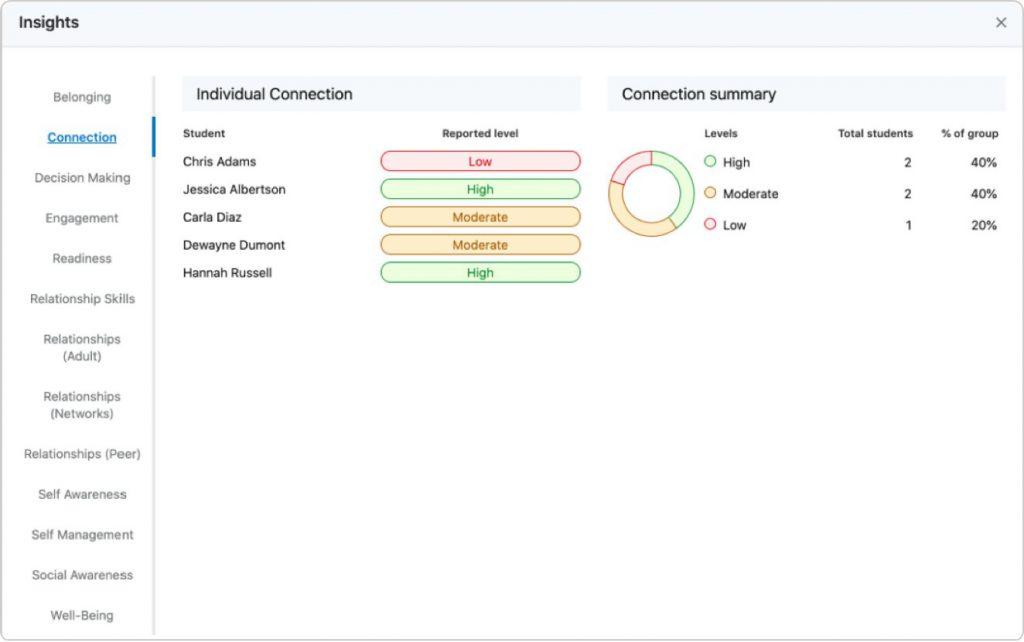Screen dimensions: 1024x642
Task: Open the Well-Being insights
Action: (x=82, y=616)
